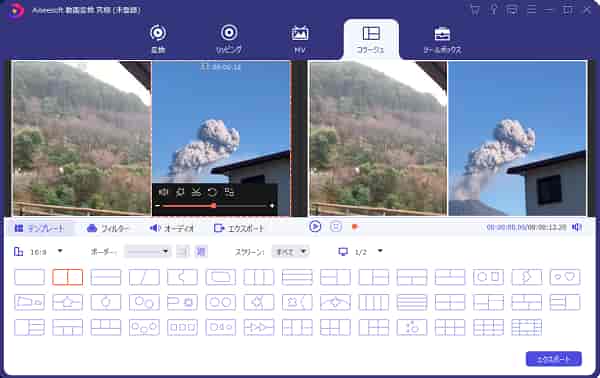Select the two large circles layout template

(x=221, y=302)
